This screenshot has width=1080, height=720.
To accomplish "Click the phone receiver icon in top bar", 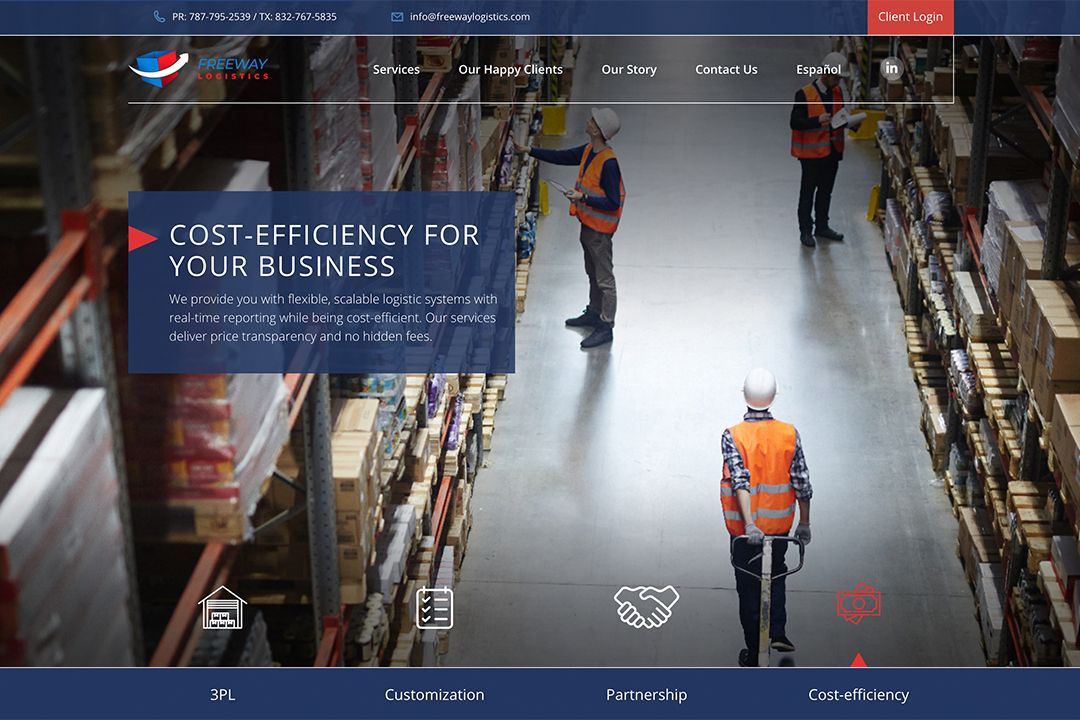I will click(159, 16).
